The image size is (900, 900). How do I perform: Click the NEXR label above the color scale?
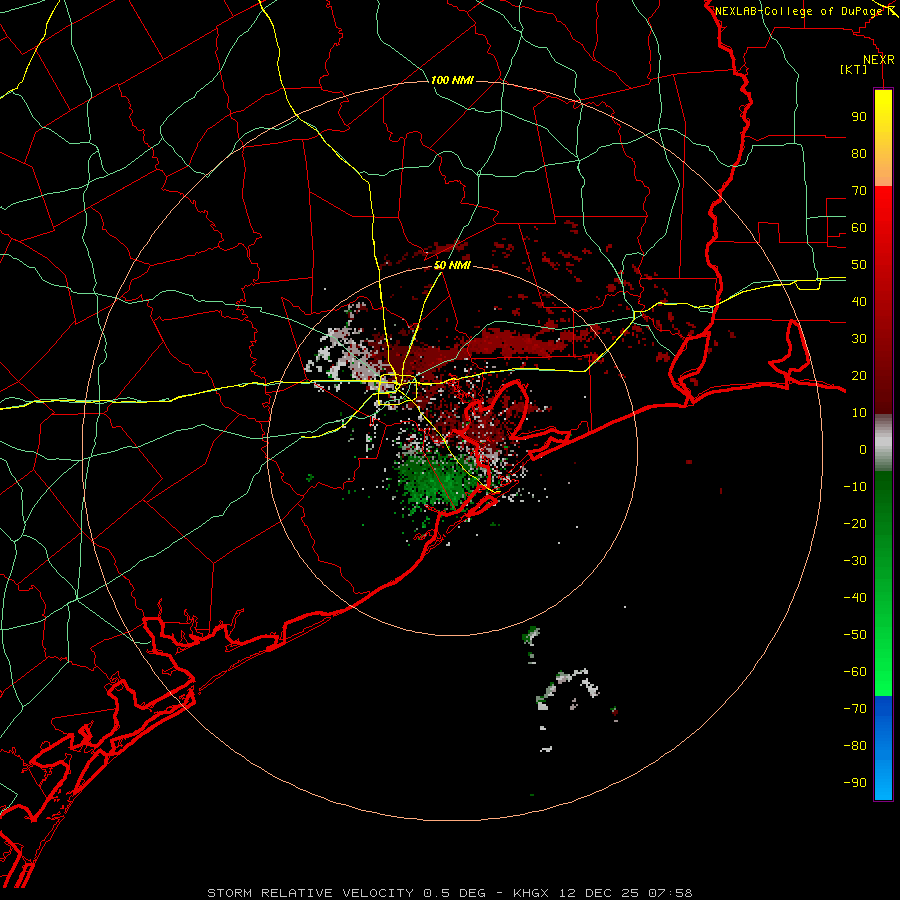tap(878, 60)
